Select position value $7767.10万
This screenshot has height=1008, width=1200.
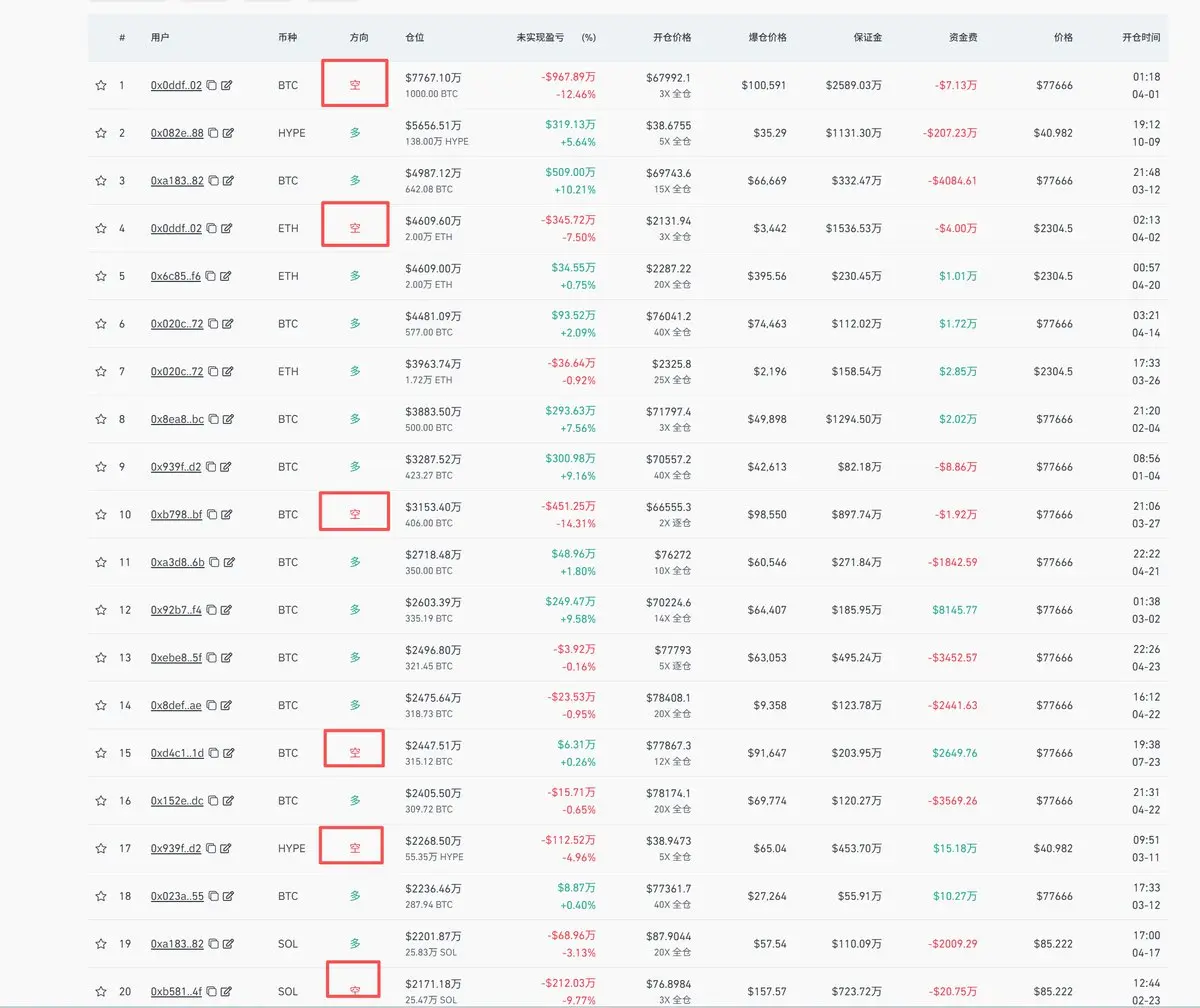[434, 78]
